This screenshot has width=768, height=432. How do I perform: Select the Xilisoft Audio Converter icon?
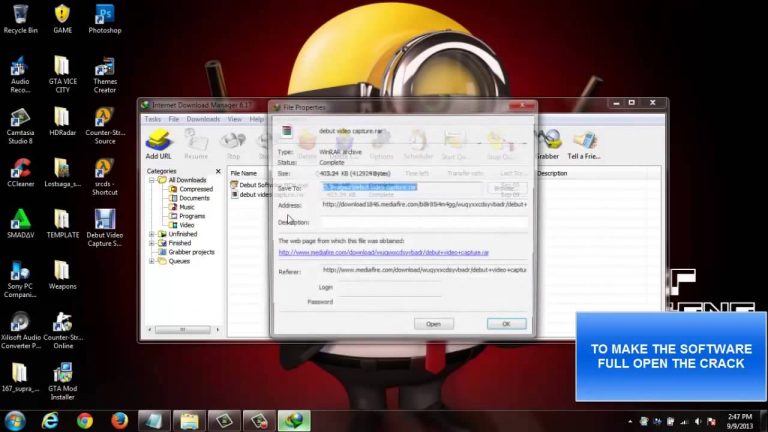tap(20, 330)
